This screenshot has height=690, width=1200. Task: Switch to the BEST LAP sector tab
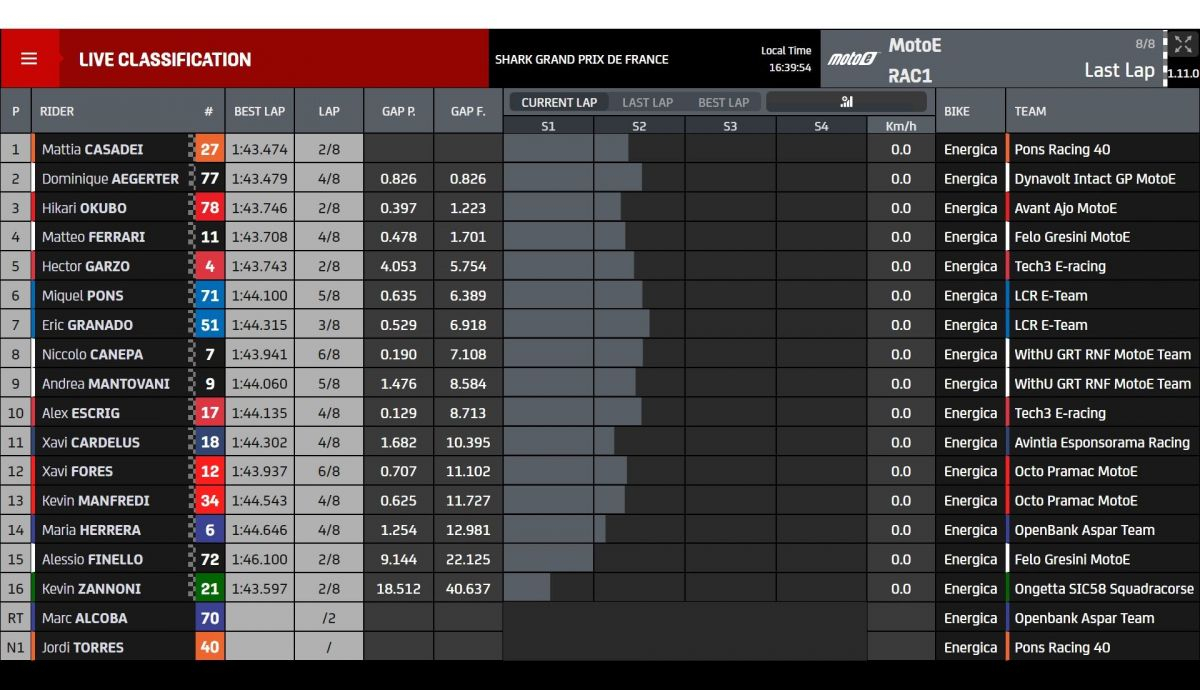[723, 102]
